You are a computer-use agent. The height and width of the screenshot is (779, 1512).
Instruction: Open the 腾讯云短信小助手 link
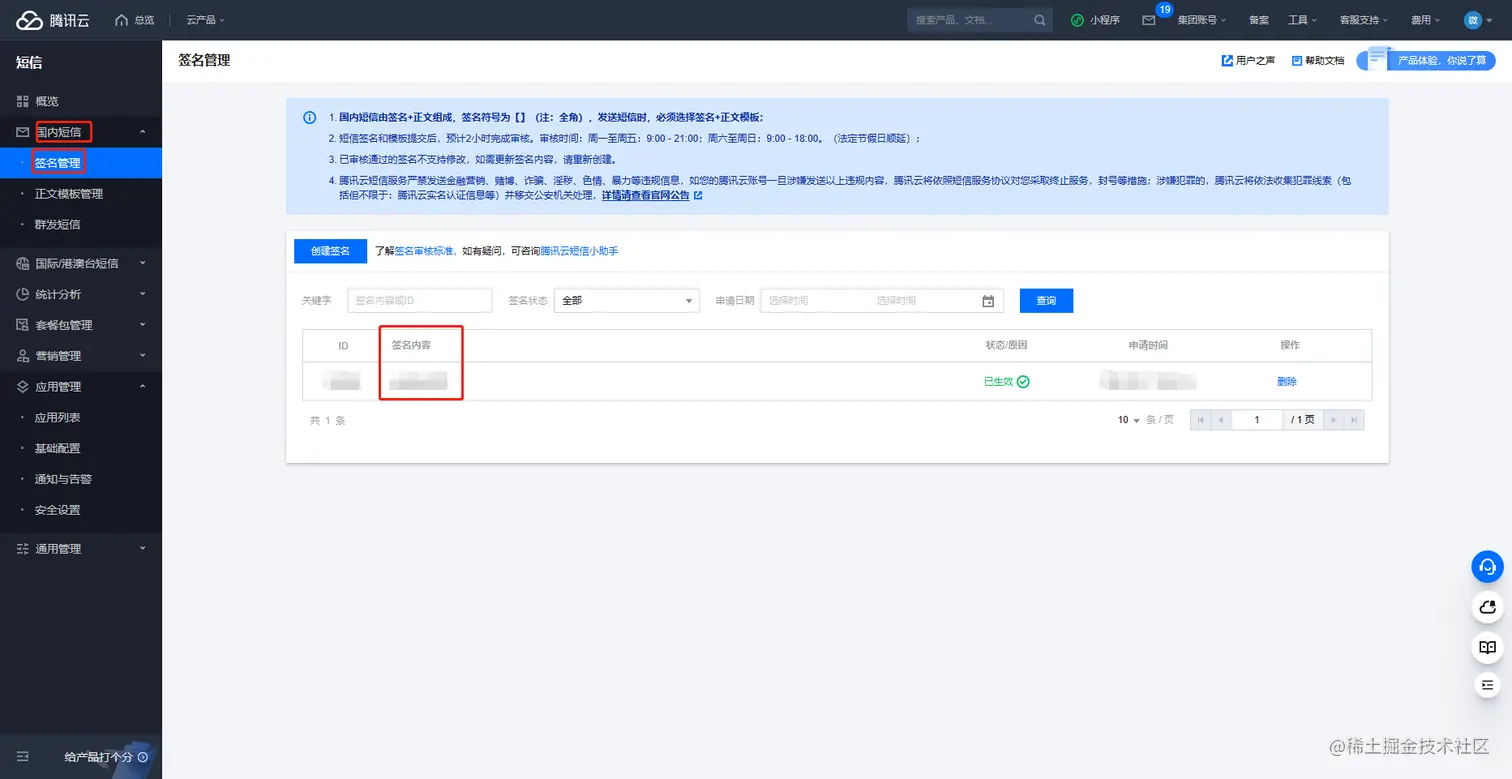(x=579, y=252)
